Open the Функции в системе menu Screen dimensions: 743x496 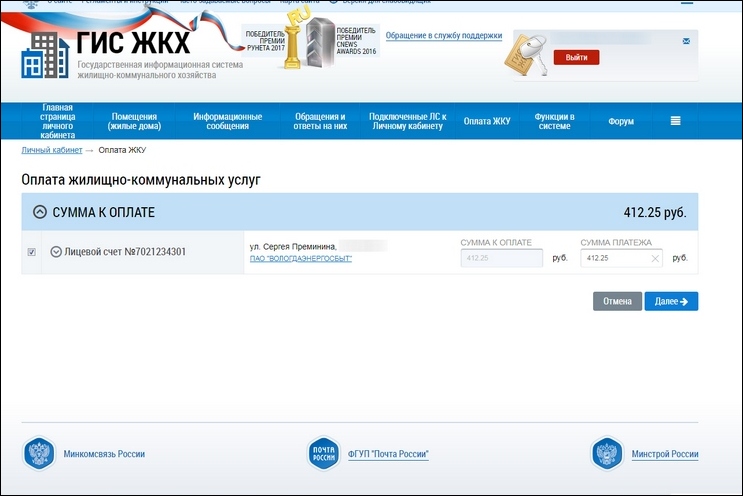click(x=554, y=121)
